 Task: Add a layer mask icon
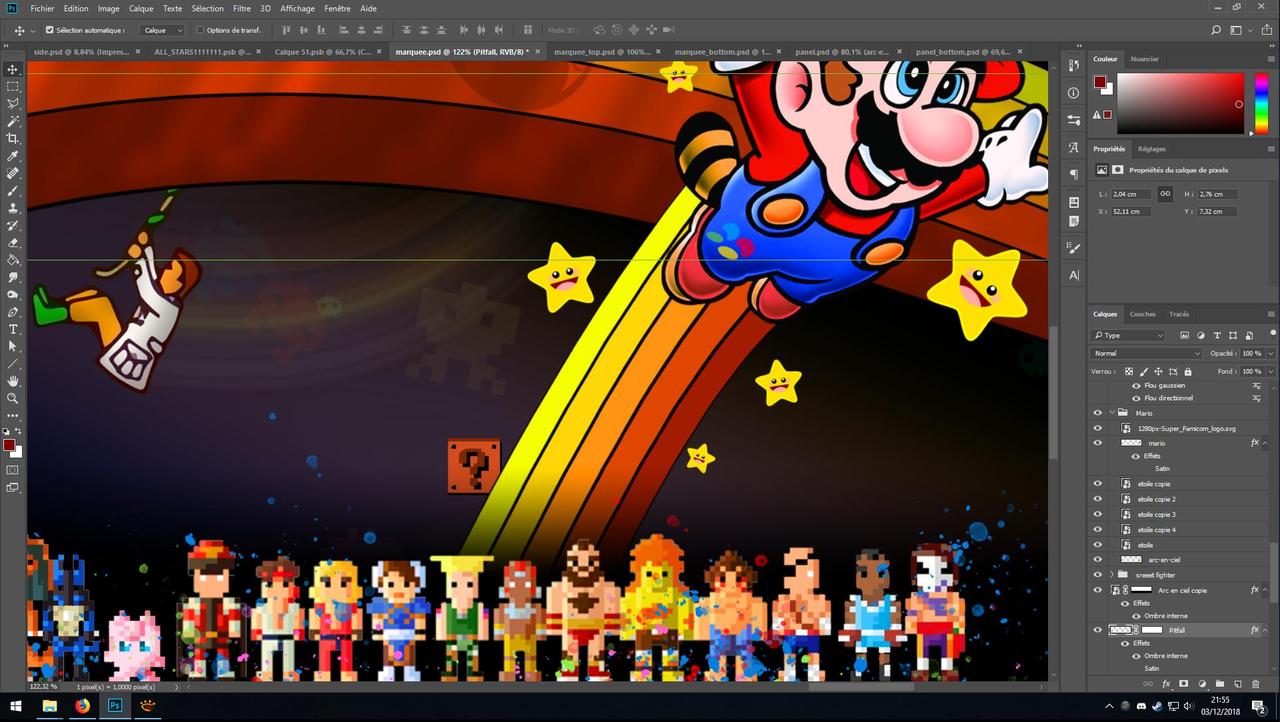click(x=1184, y=684)
